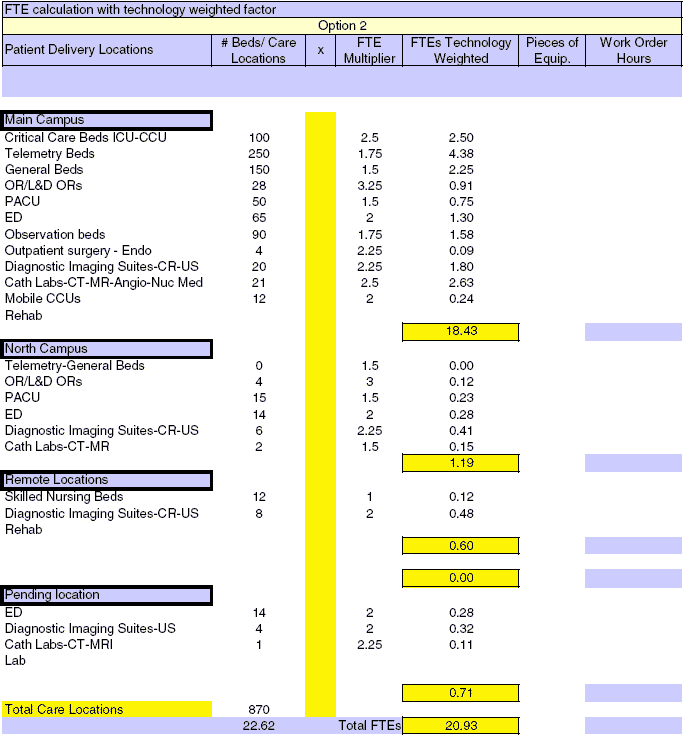Select the Pending location section header
This screenshot has width=683, height=735.
point(107,595)
